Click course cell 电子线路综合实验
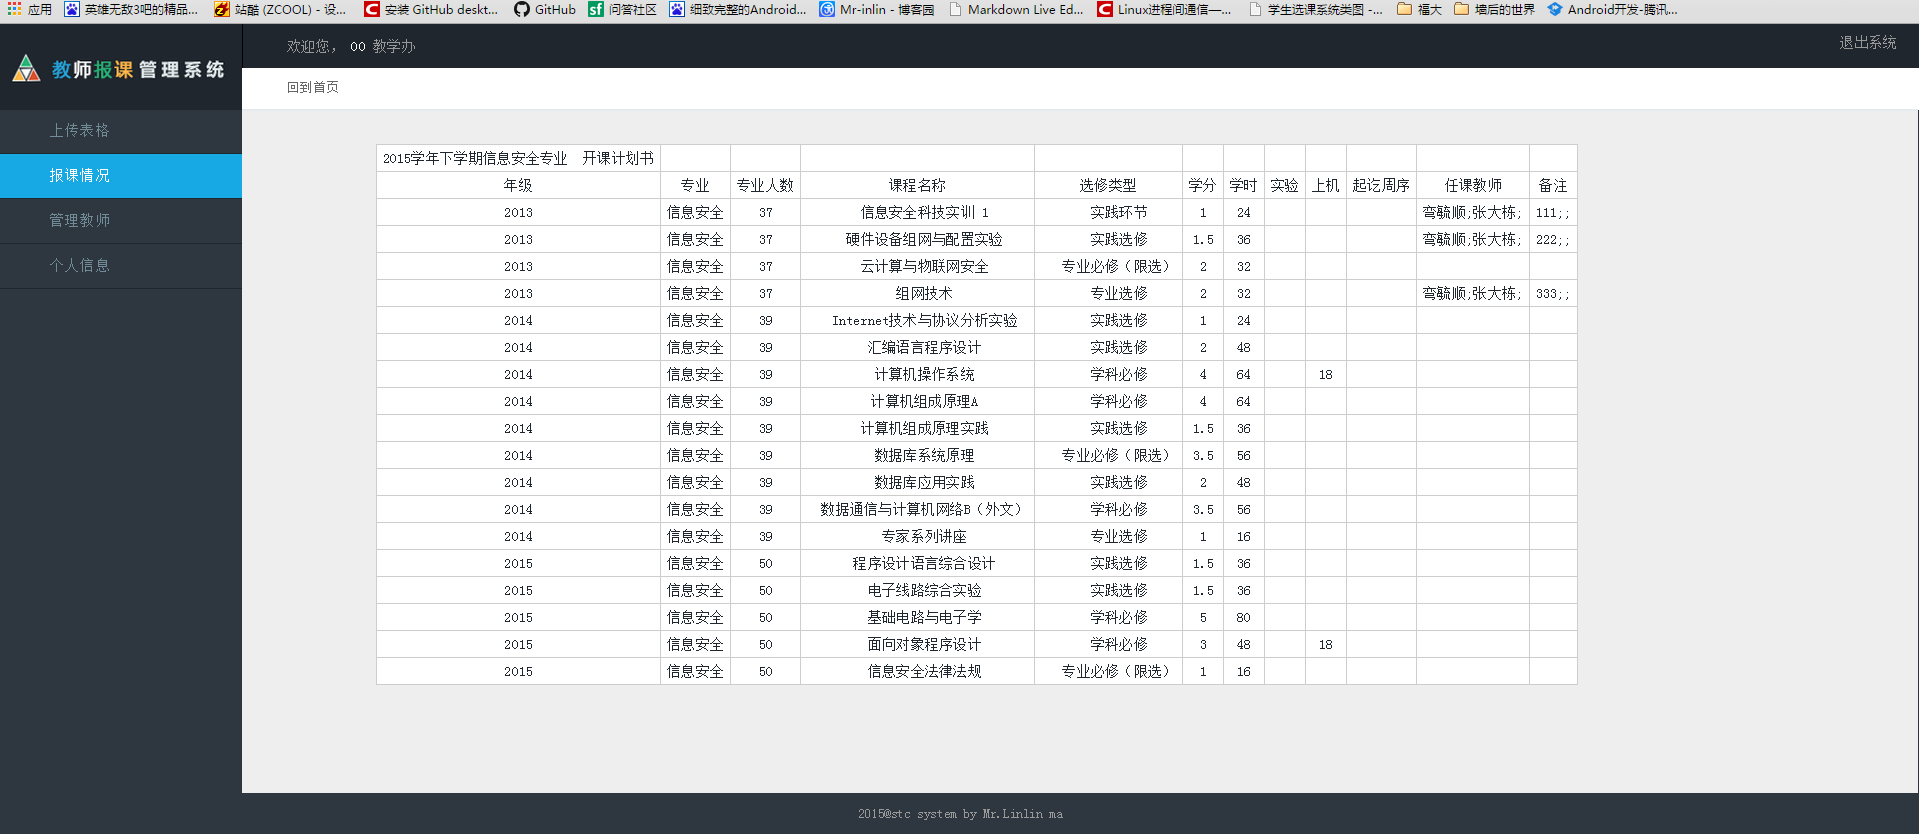Viewport: 1919px width, 834px height. point(917,590)
